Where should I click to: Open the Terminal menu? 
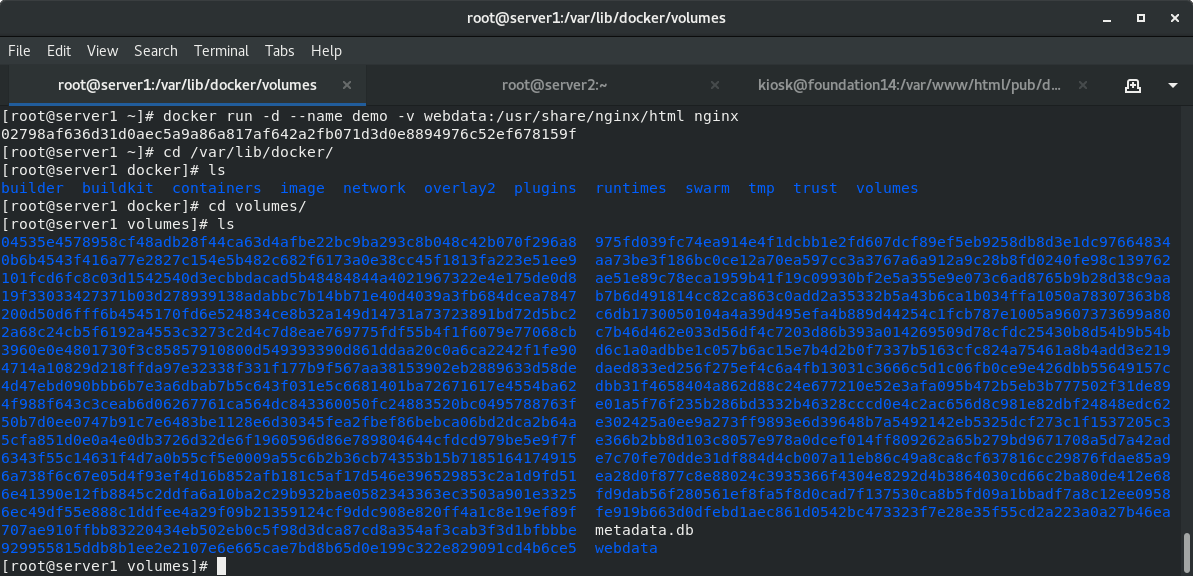tap(221, 51)
